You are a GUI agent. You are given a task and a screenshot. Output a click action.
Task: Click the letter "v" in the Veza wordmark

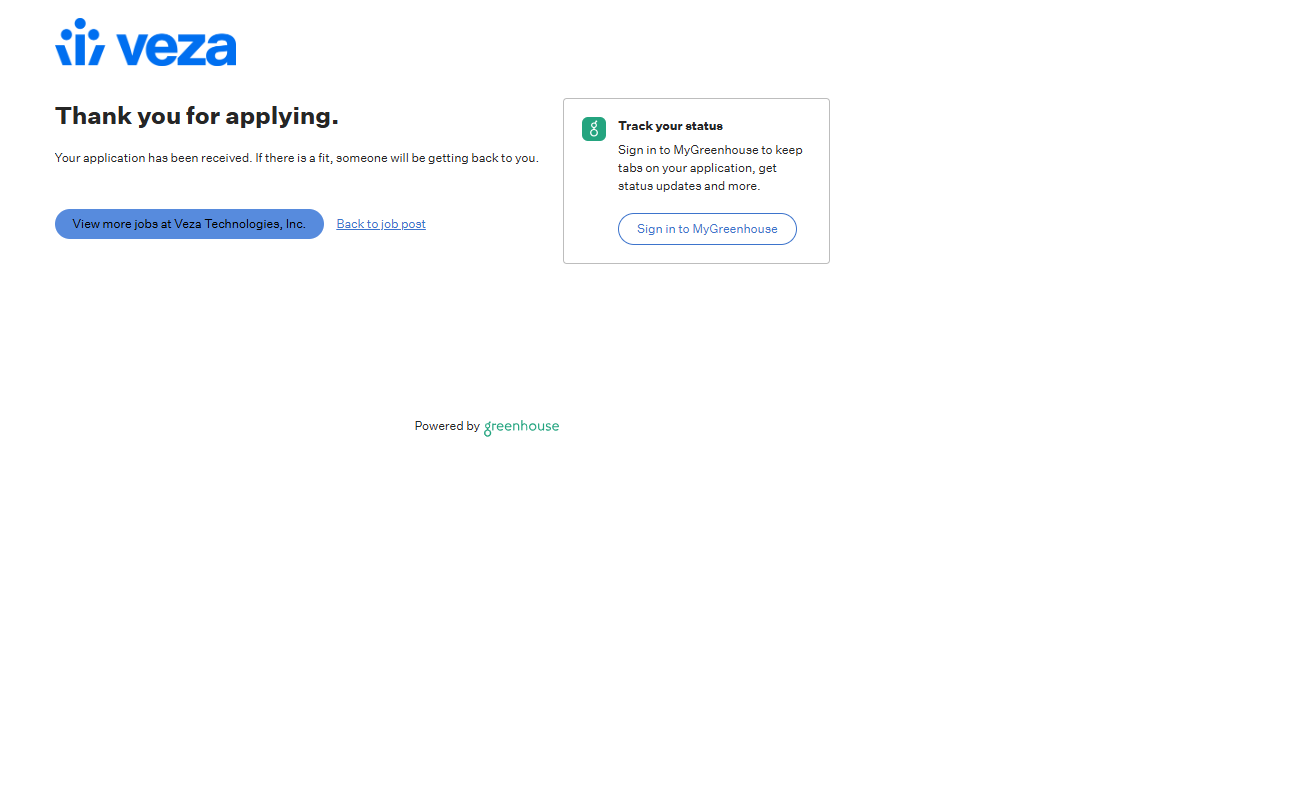point(131,49)
